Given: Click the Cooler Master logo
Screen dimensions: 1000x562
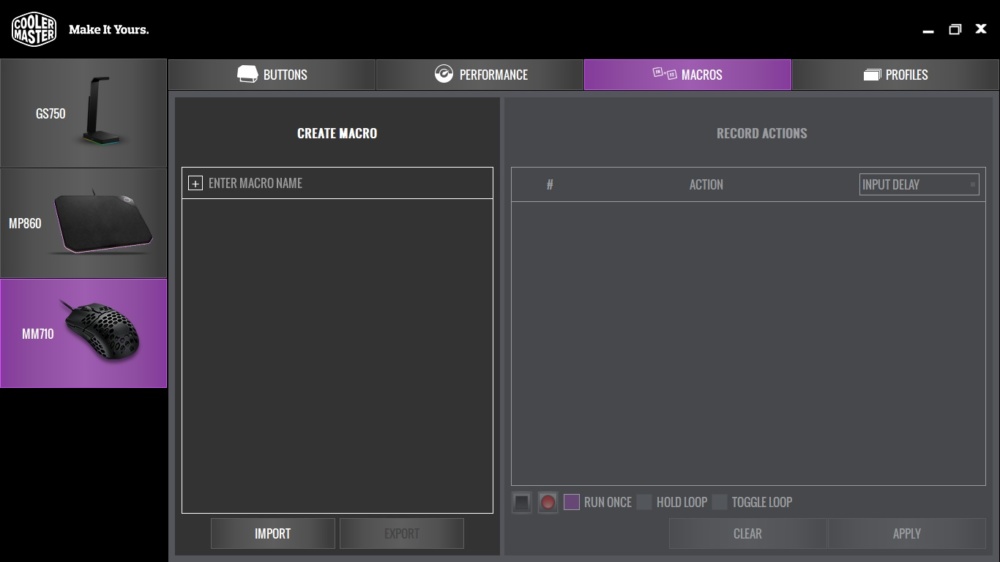Looking at the screenshot, I should [x=34, y=29].
